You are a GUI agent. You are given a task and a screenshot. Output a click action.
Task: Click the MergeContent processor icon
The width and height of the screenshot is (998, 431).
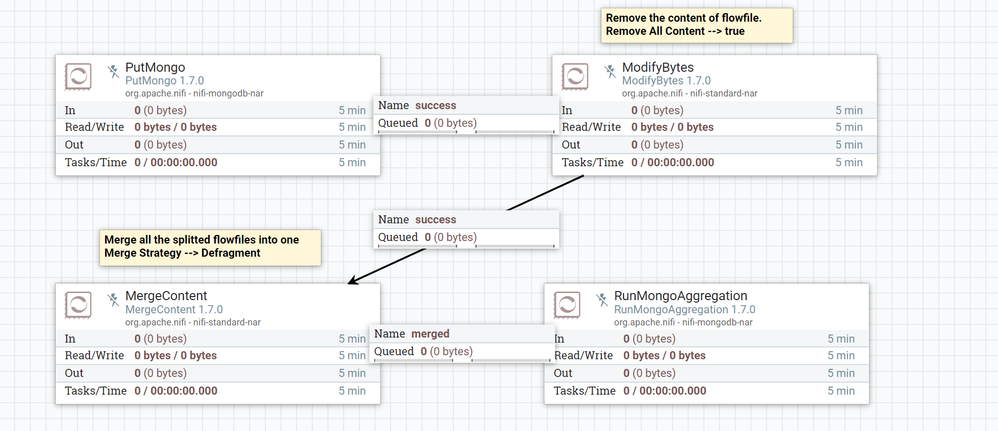pyautogui.click(x=78, y=306)
